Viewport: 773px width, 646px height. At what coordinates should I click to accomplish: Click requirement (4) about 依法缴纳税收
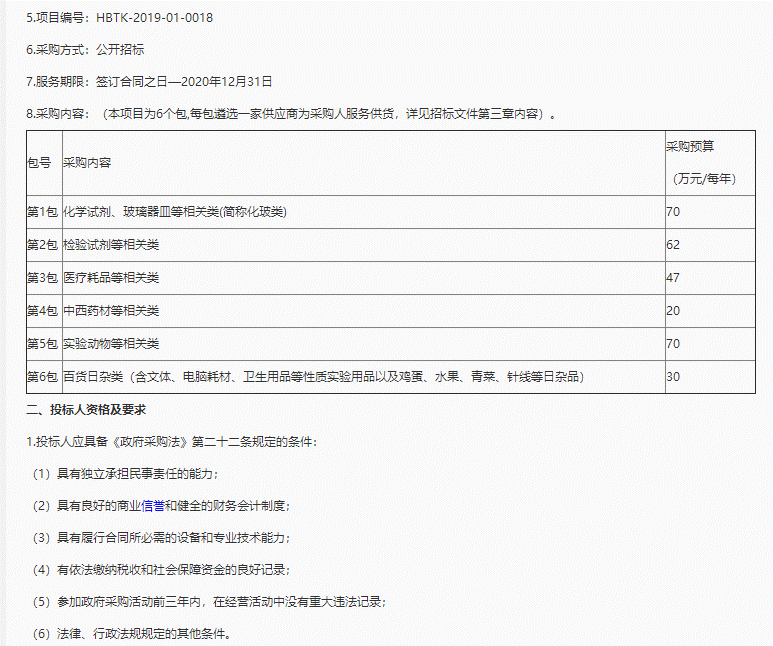point(161,570)
